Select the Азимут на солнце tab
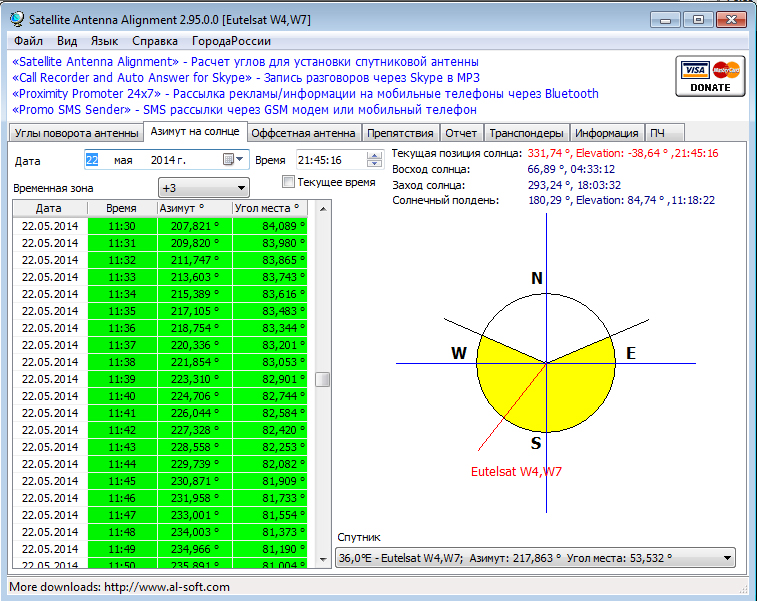Screen dimensions: 757x601 point(195,131)
